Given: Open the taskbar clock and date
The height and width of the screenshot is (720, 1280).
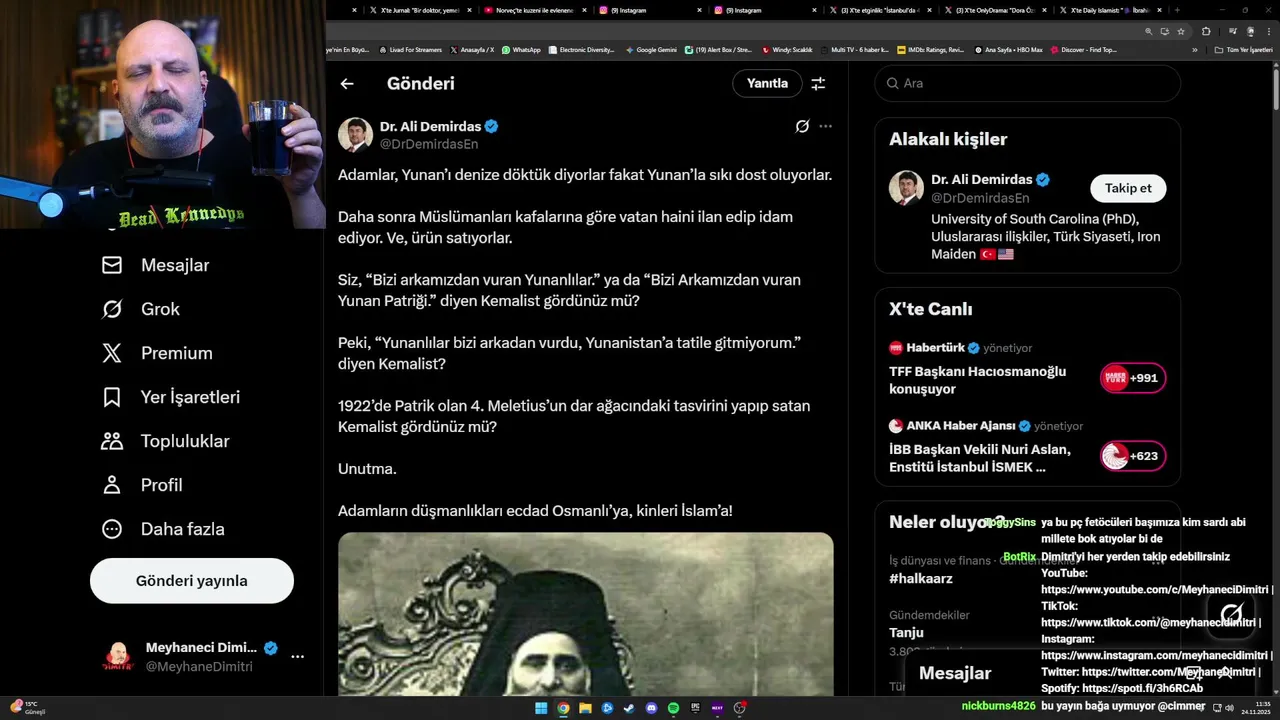Looking at the screenshot, I should point(1255,708).
